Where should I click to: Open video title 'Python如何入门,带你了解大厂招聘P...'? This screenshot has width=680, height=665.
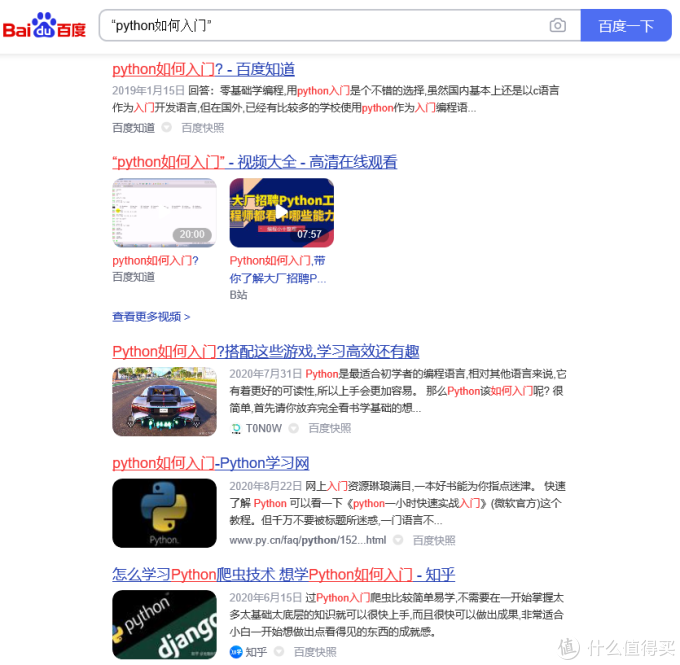pyautogui.click(x=278, y=269)
